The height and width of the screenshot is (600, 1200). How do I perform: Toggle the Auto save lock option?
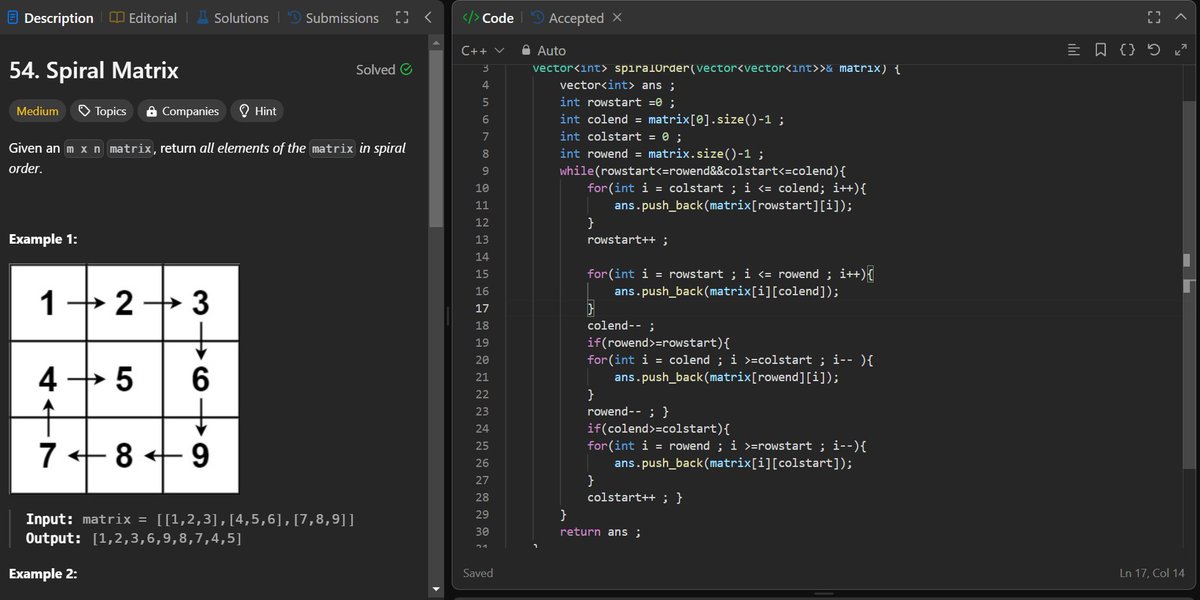coord(526,50)
